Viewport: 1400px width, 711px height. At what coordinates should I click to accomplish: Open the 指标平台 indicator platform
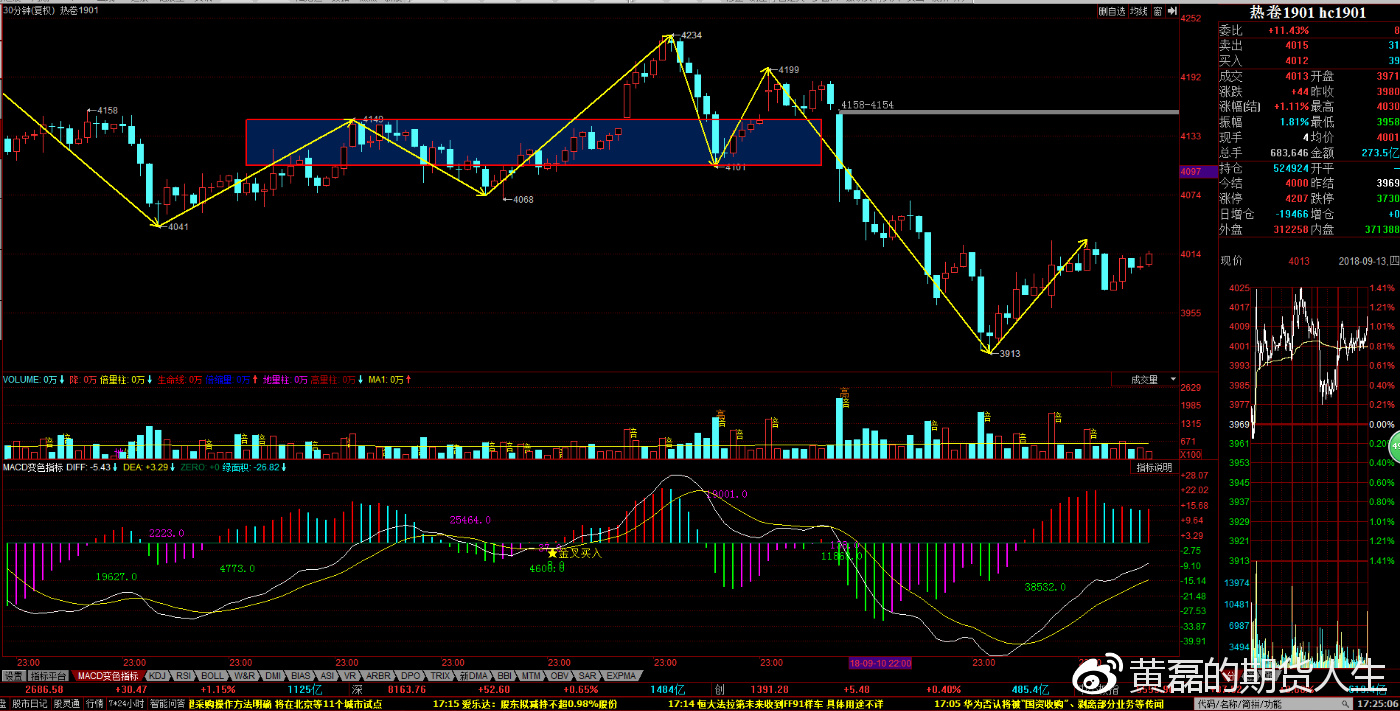click(49, 676)
